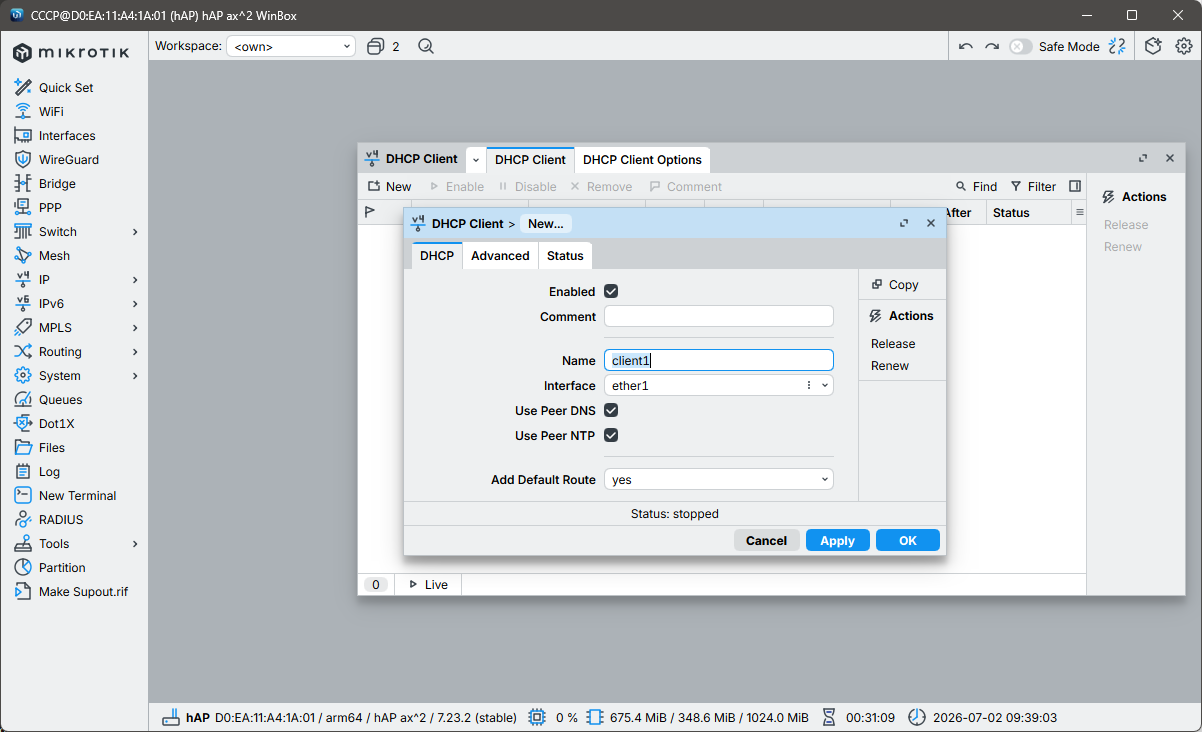
Task: Switch to the Status tab in dialog
Action: pos(565,255)
